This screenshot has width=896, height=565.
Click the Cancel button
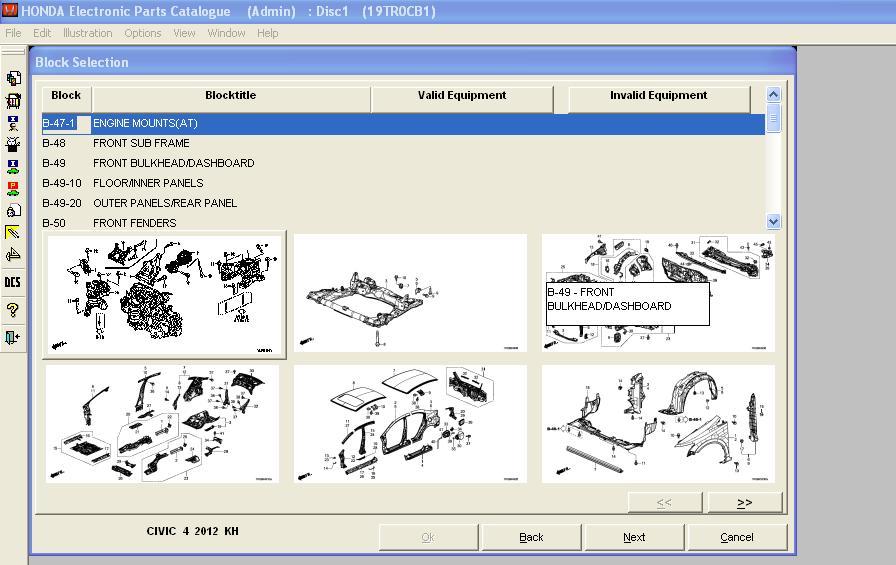coord(737,537)
